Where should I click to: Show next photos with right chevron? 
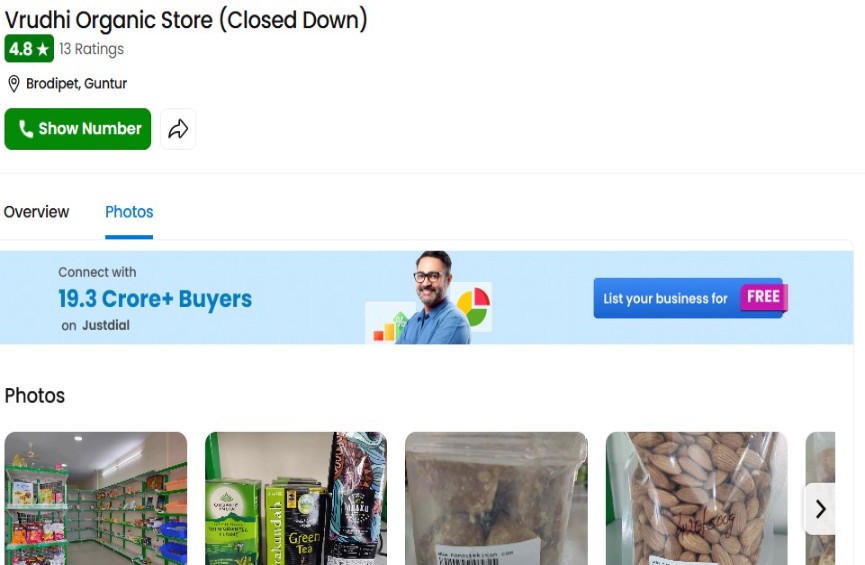[820, 509]
